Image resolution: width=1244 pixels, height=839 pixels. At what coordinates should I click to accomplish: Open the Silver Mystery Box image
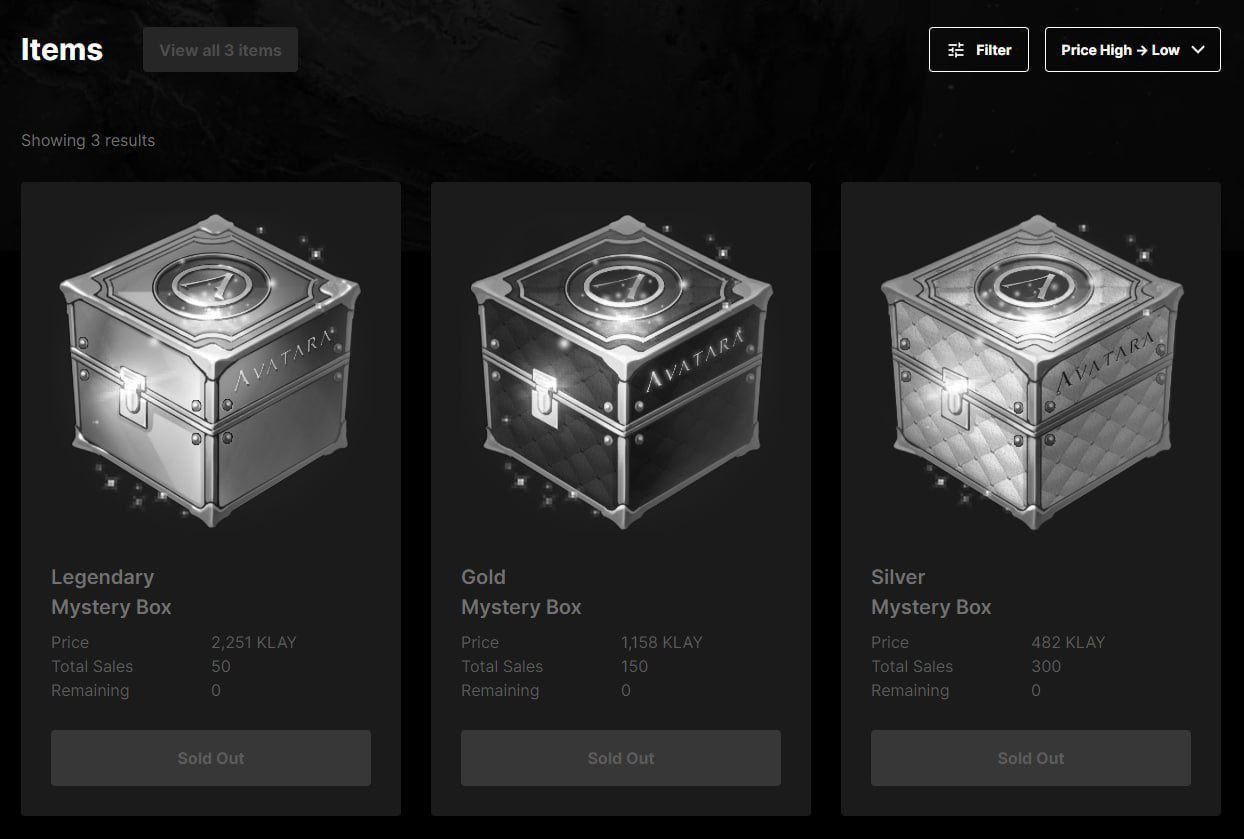[1031, 370]
